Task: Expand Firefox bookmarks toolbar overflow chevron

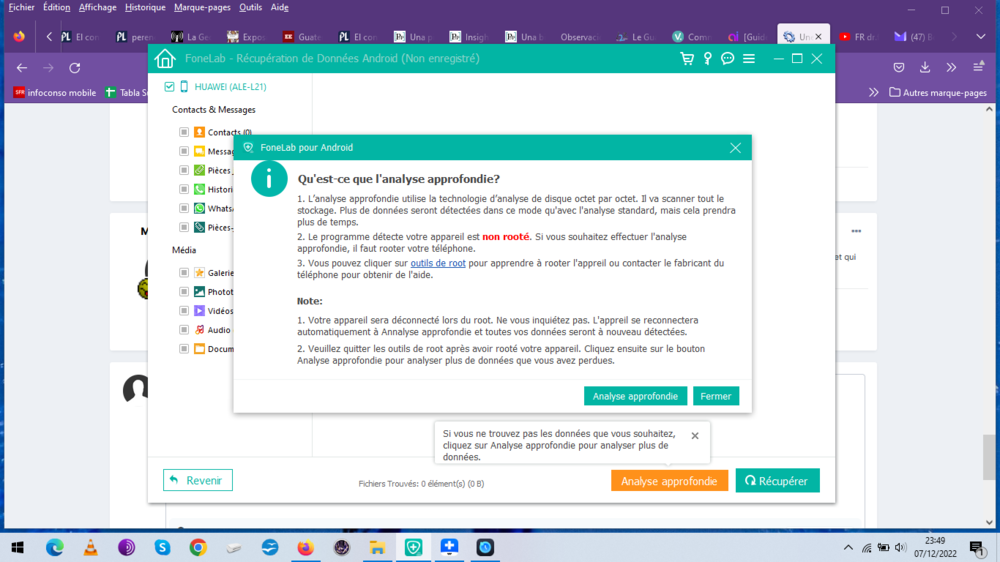Action: tap(874, 92)
